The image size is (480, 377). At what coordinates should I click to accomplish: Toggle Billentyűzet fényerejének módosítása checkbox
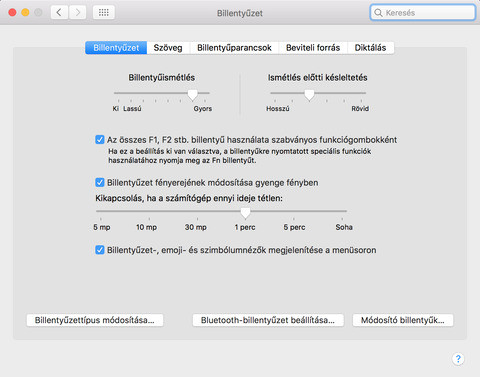click(x=100, y=182)
